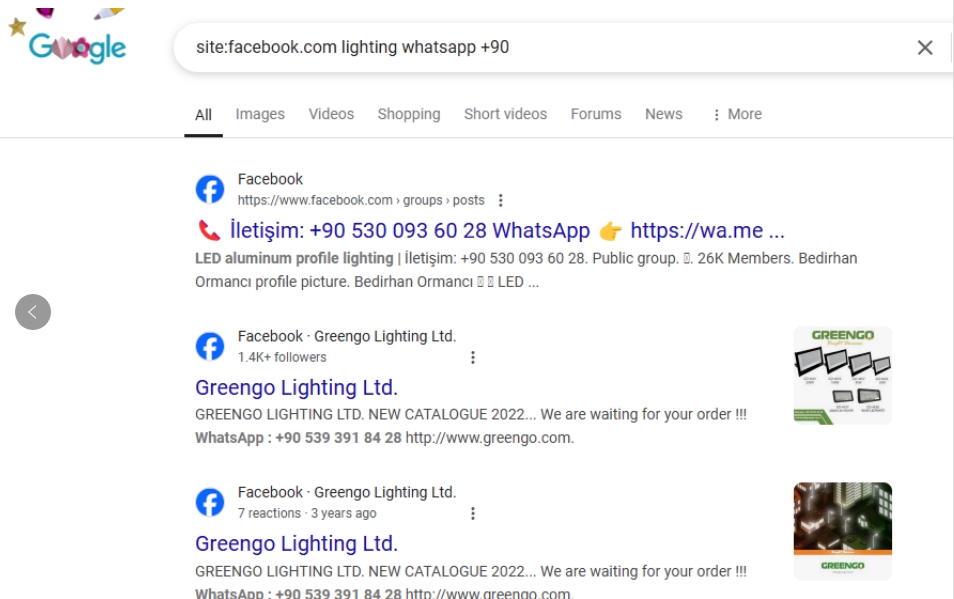Click the Facebook favicon of the first result

[x=210, y=189]
